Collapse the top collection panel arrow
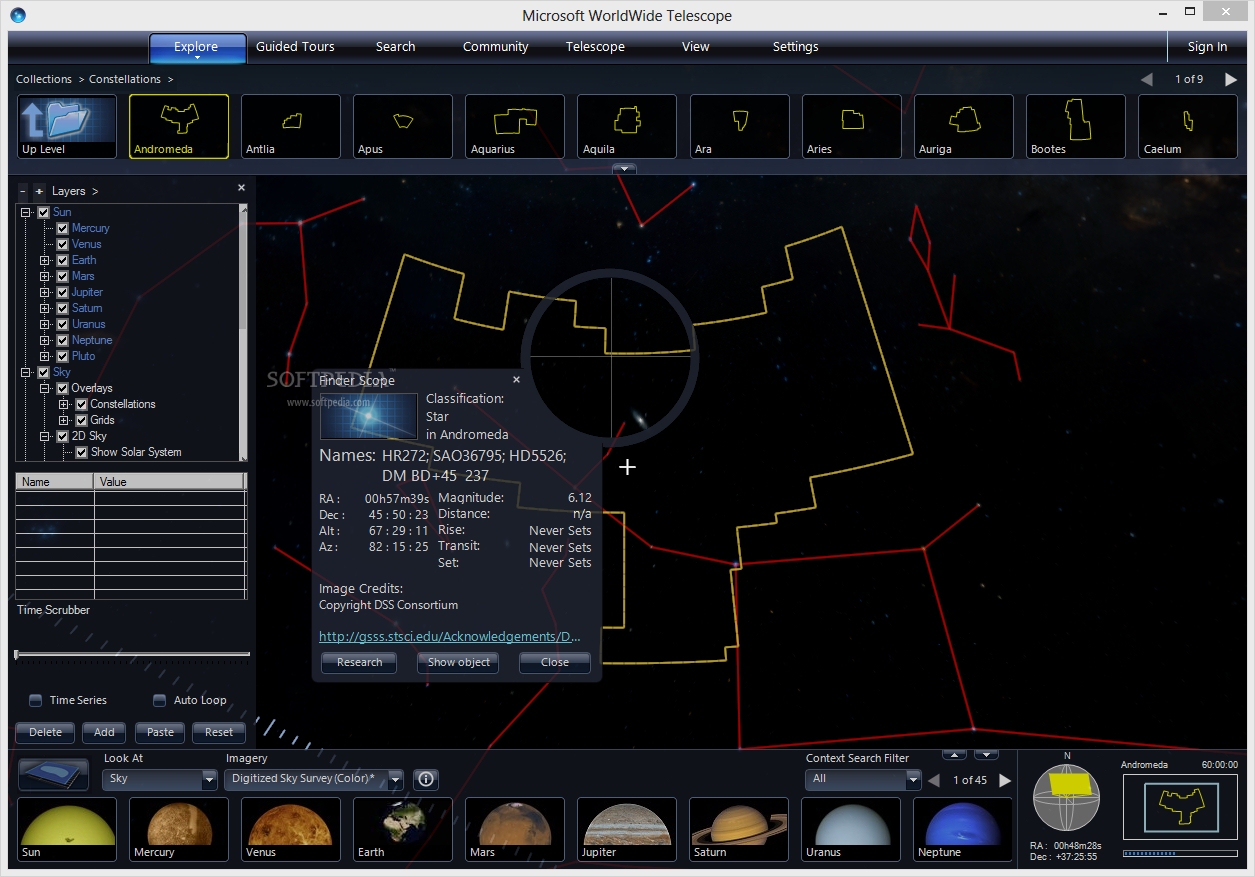The width and height of the screenshot is (1255, 877). click(624, 169)
